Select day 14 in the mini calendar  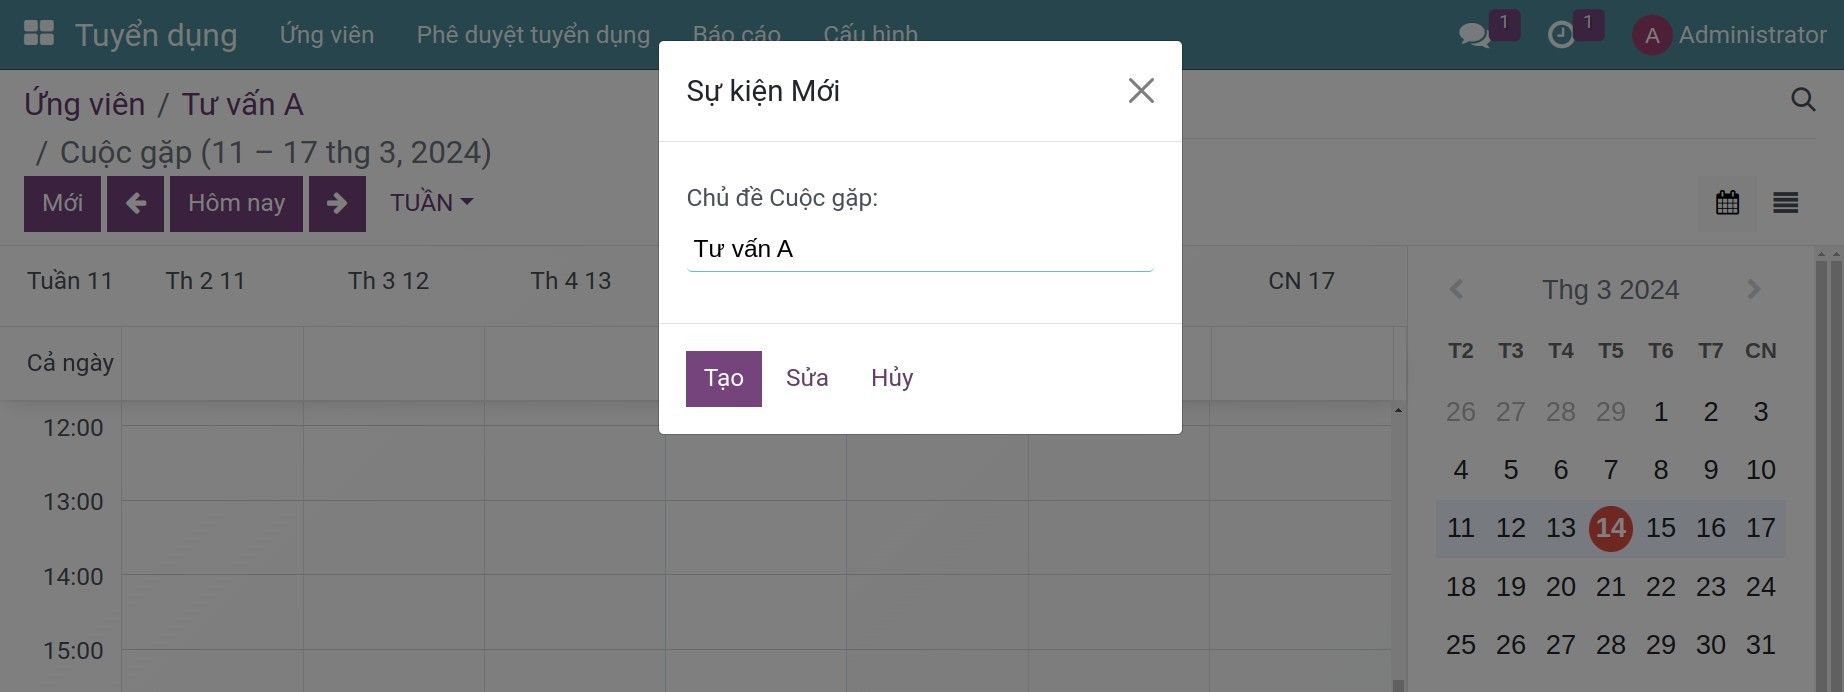click(1610, 528)
